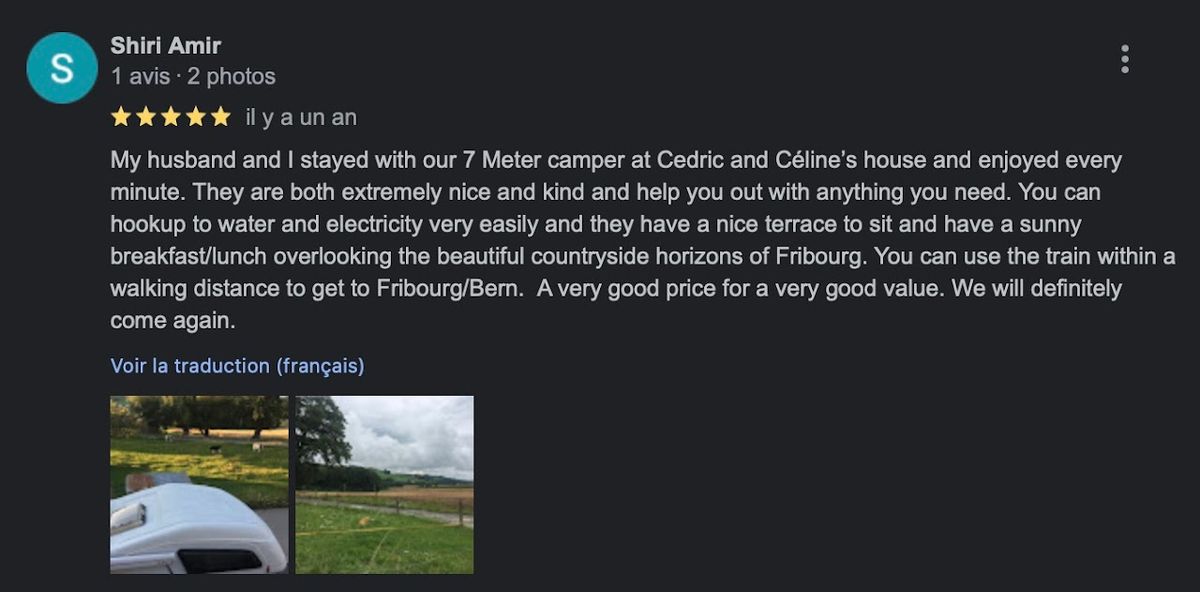Click the closing "come again." text
Viewport: 1200px width, 592px height.
173,322
